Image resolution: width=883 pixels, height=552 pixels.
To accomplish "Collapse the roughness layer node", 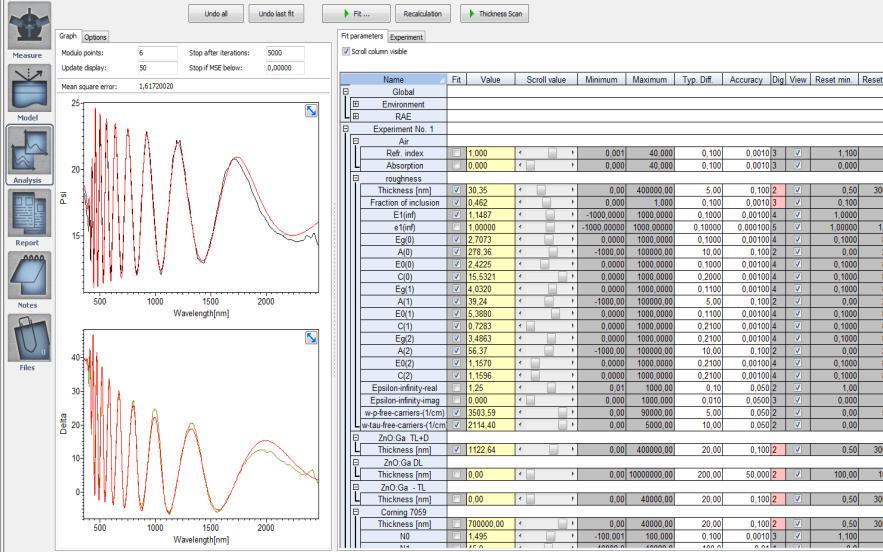I will (x=356, y=178).
